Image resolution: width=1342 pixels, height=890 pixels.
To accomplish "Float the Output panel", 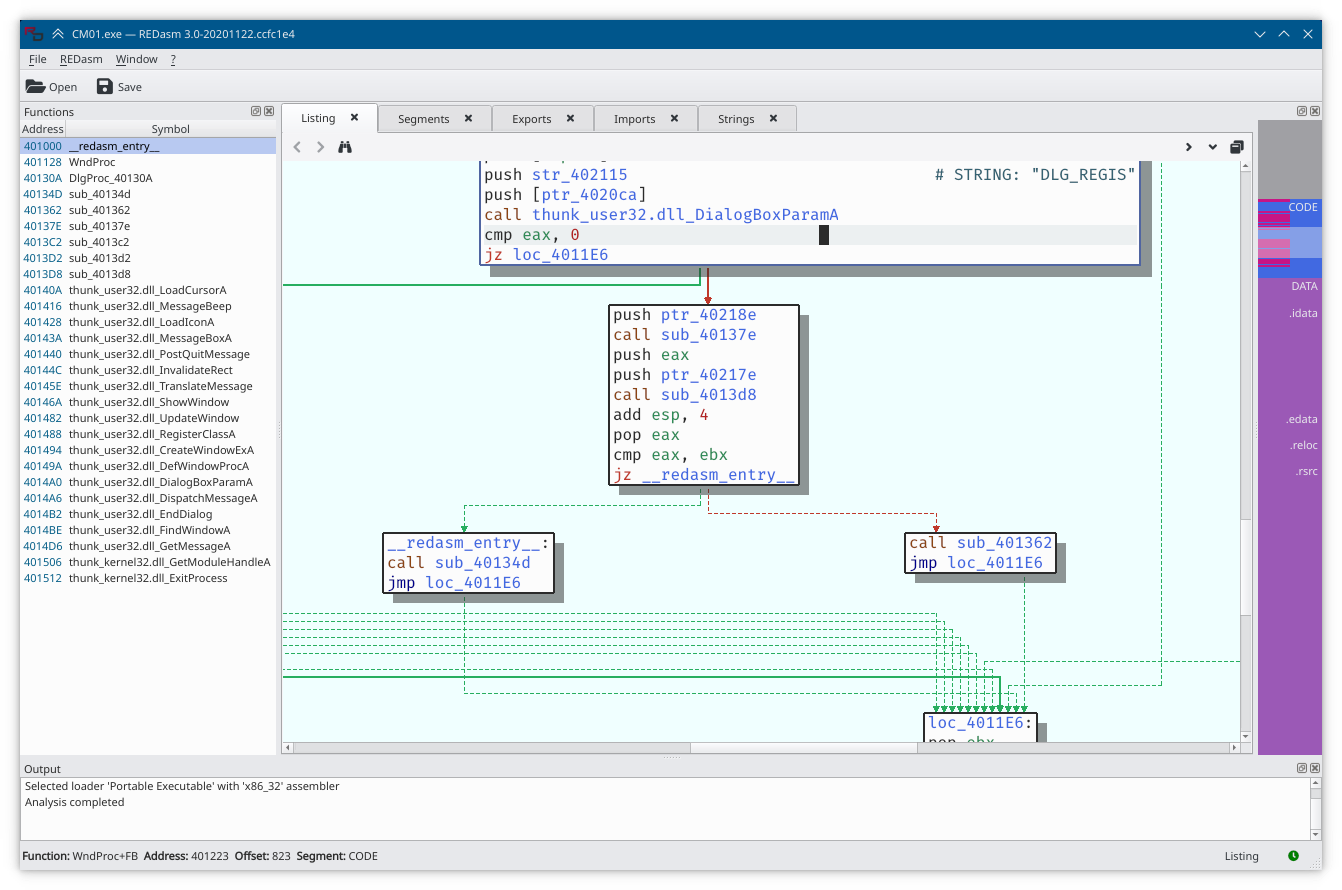I will point(1301,768).
